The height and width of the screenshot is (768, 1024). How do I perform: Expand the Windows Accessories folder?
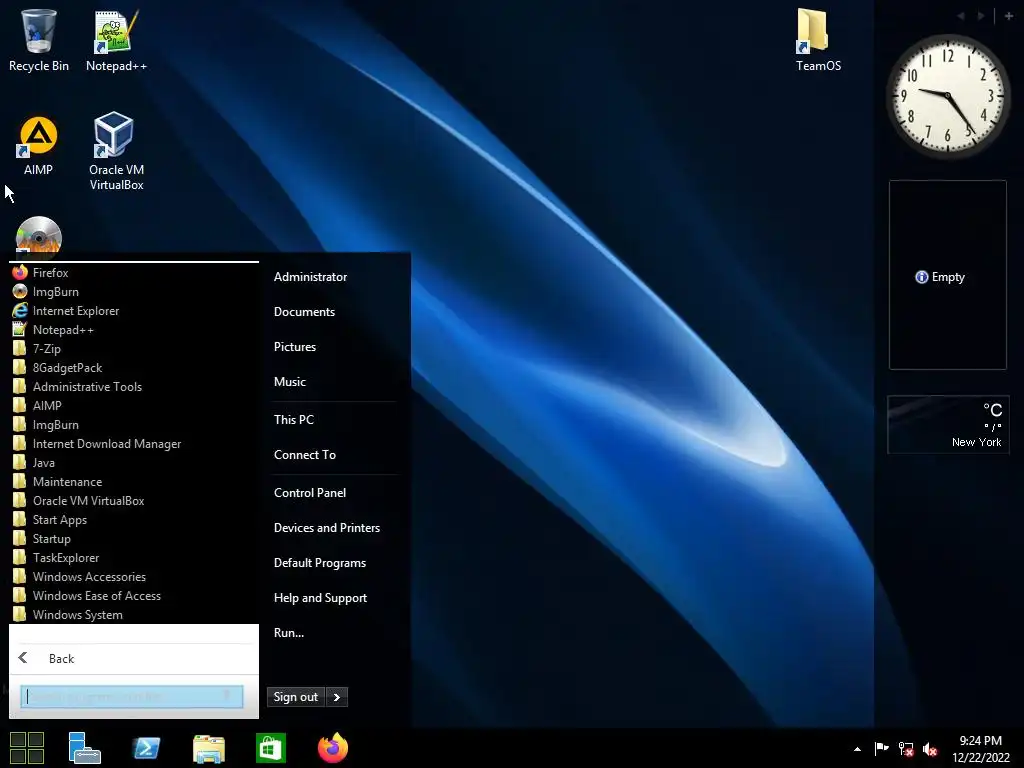pos(134,576)
